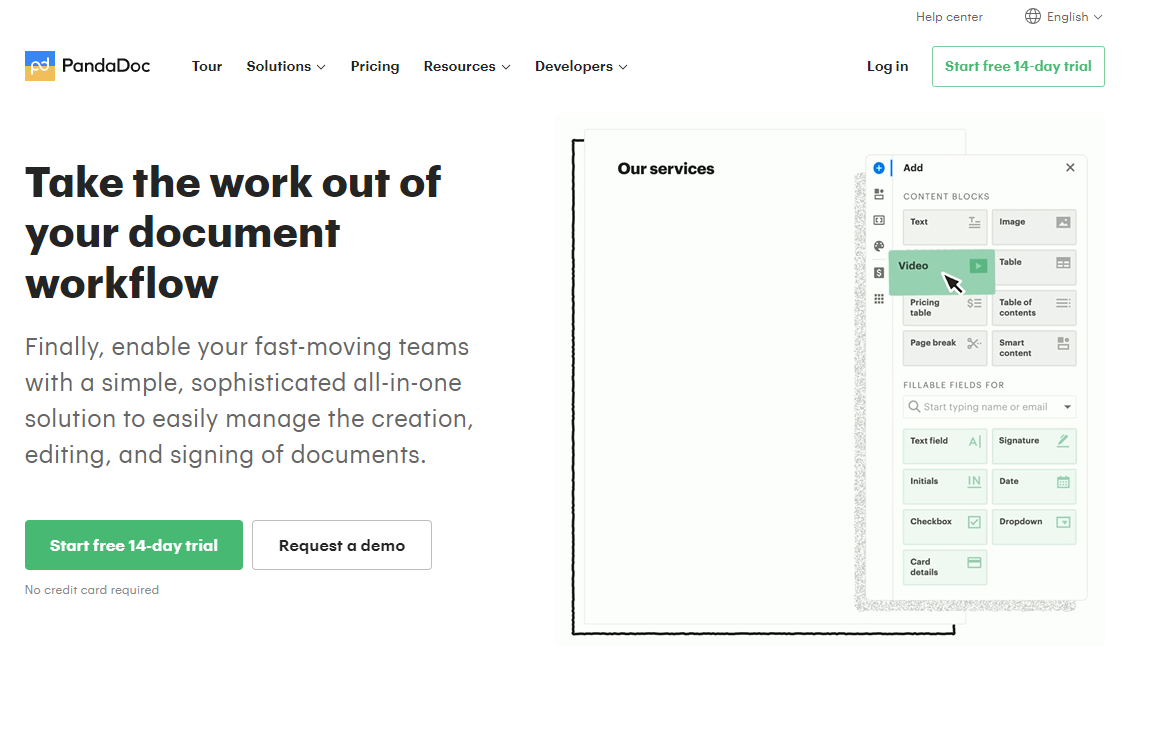Click the Log in link

coord(887,66)
